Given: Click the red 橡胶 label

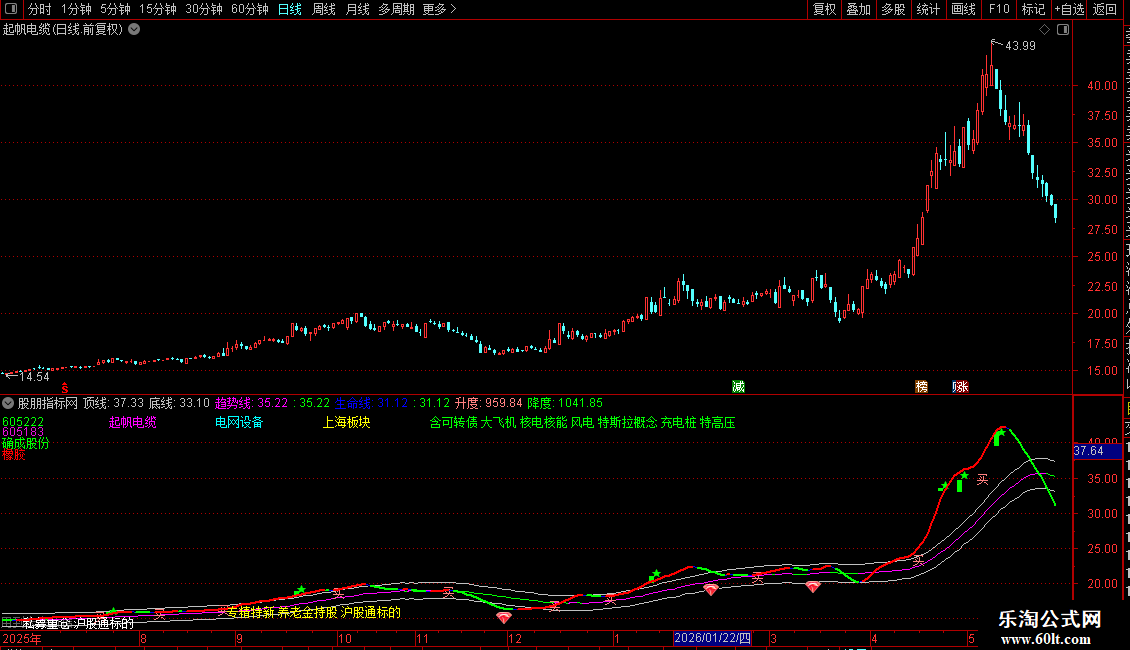Looking at the screenshot, I should tap(14, 455).
